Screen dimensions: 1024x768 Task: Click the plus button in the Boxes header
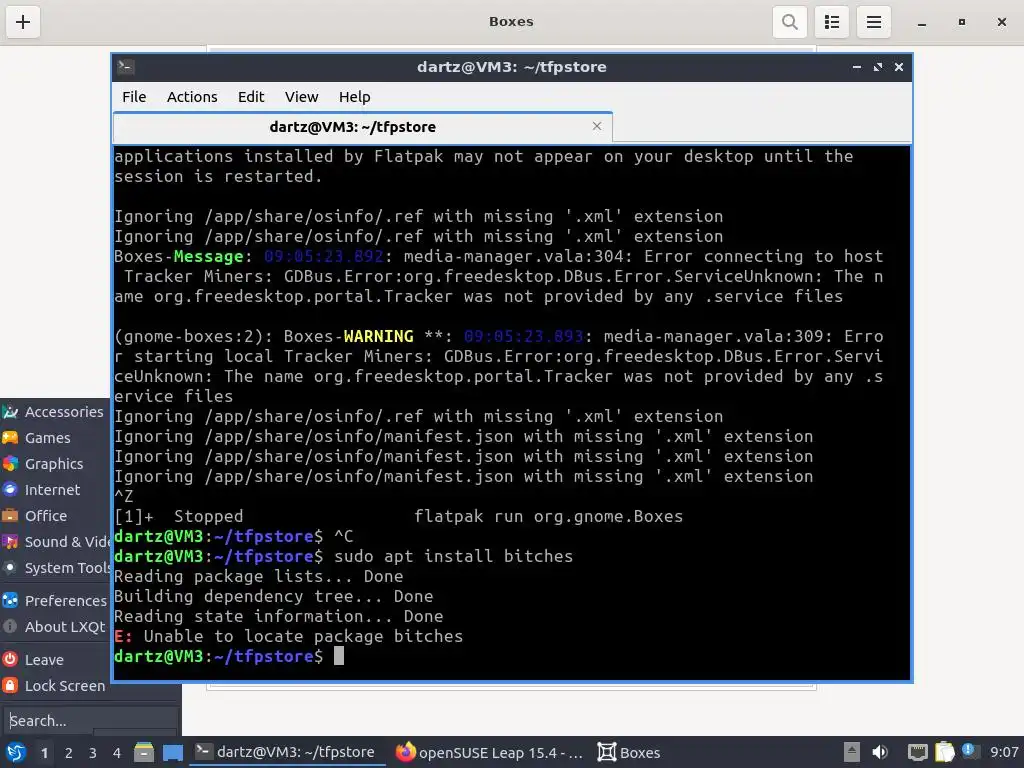[x=23, y=22]
